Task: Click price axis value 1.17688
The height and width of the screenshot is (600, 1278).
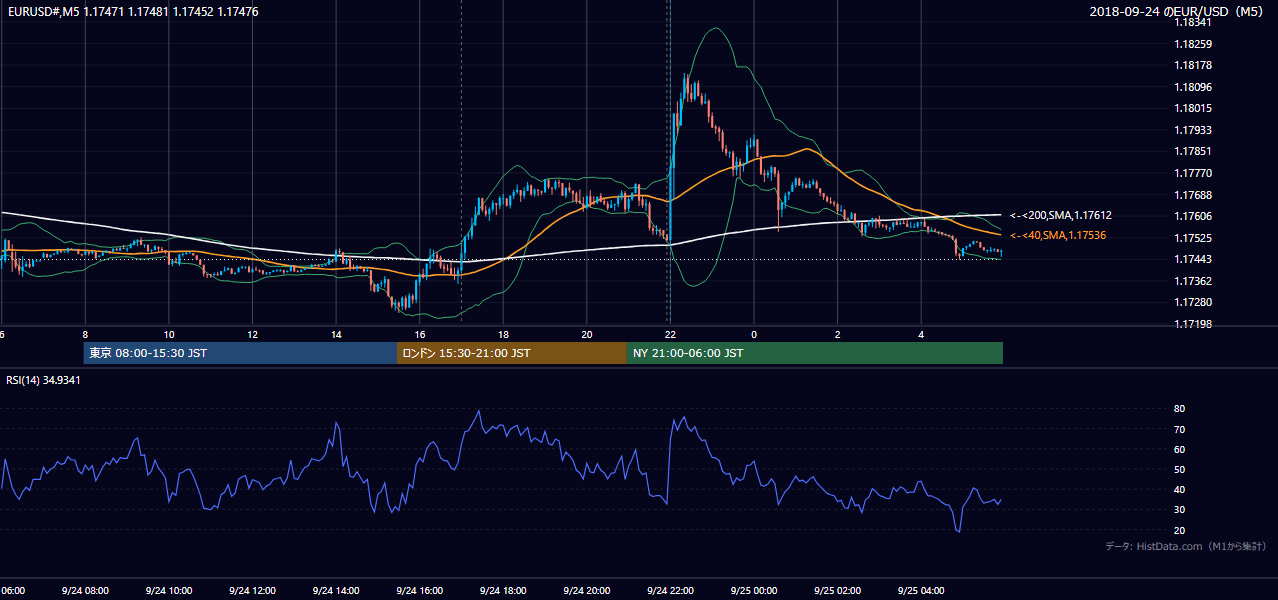Action: point(1193,195)
